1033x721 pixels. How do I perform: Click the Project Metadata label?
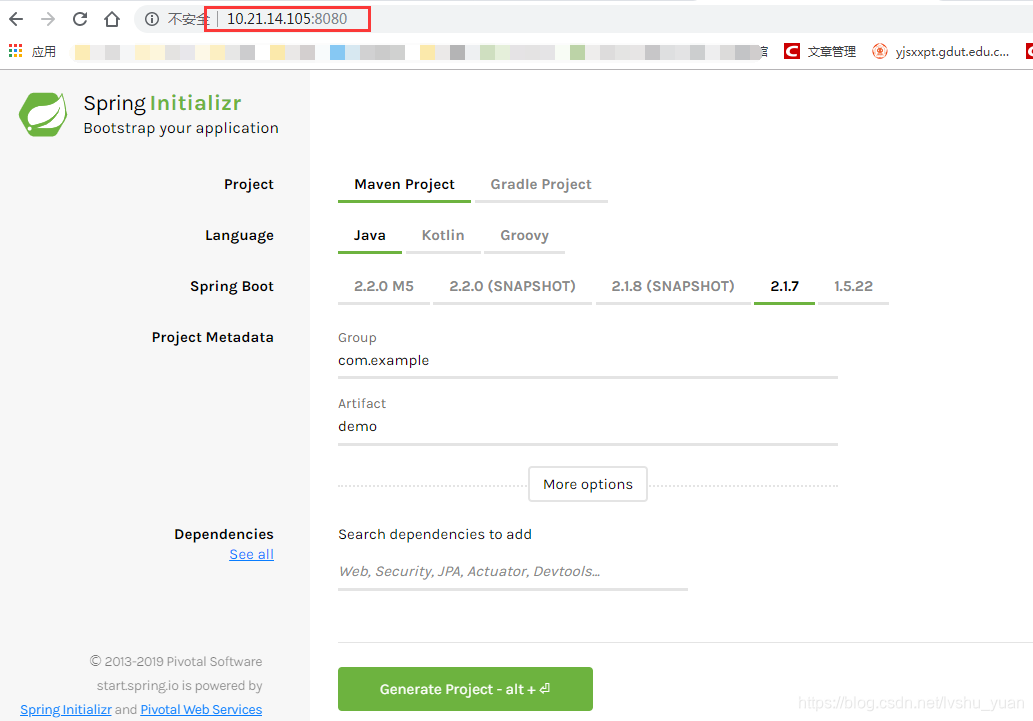(x=212, y=337)
